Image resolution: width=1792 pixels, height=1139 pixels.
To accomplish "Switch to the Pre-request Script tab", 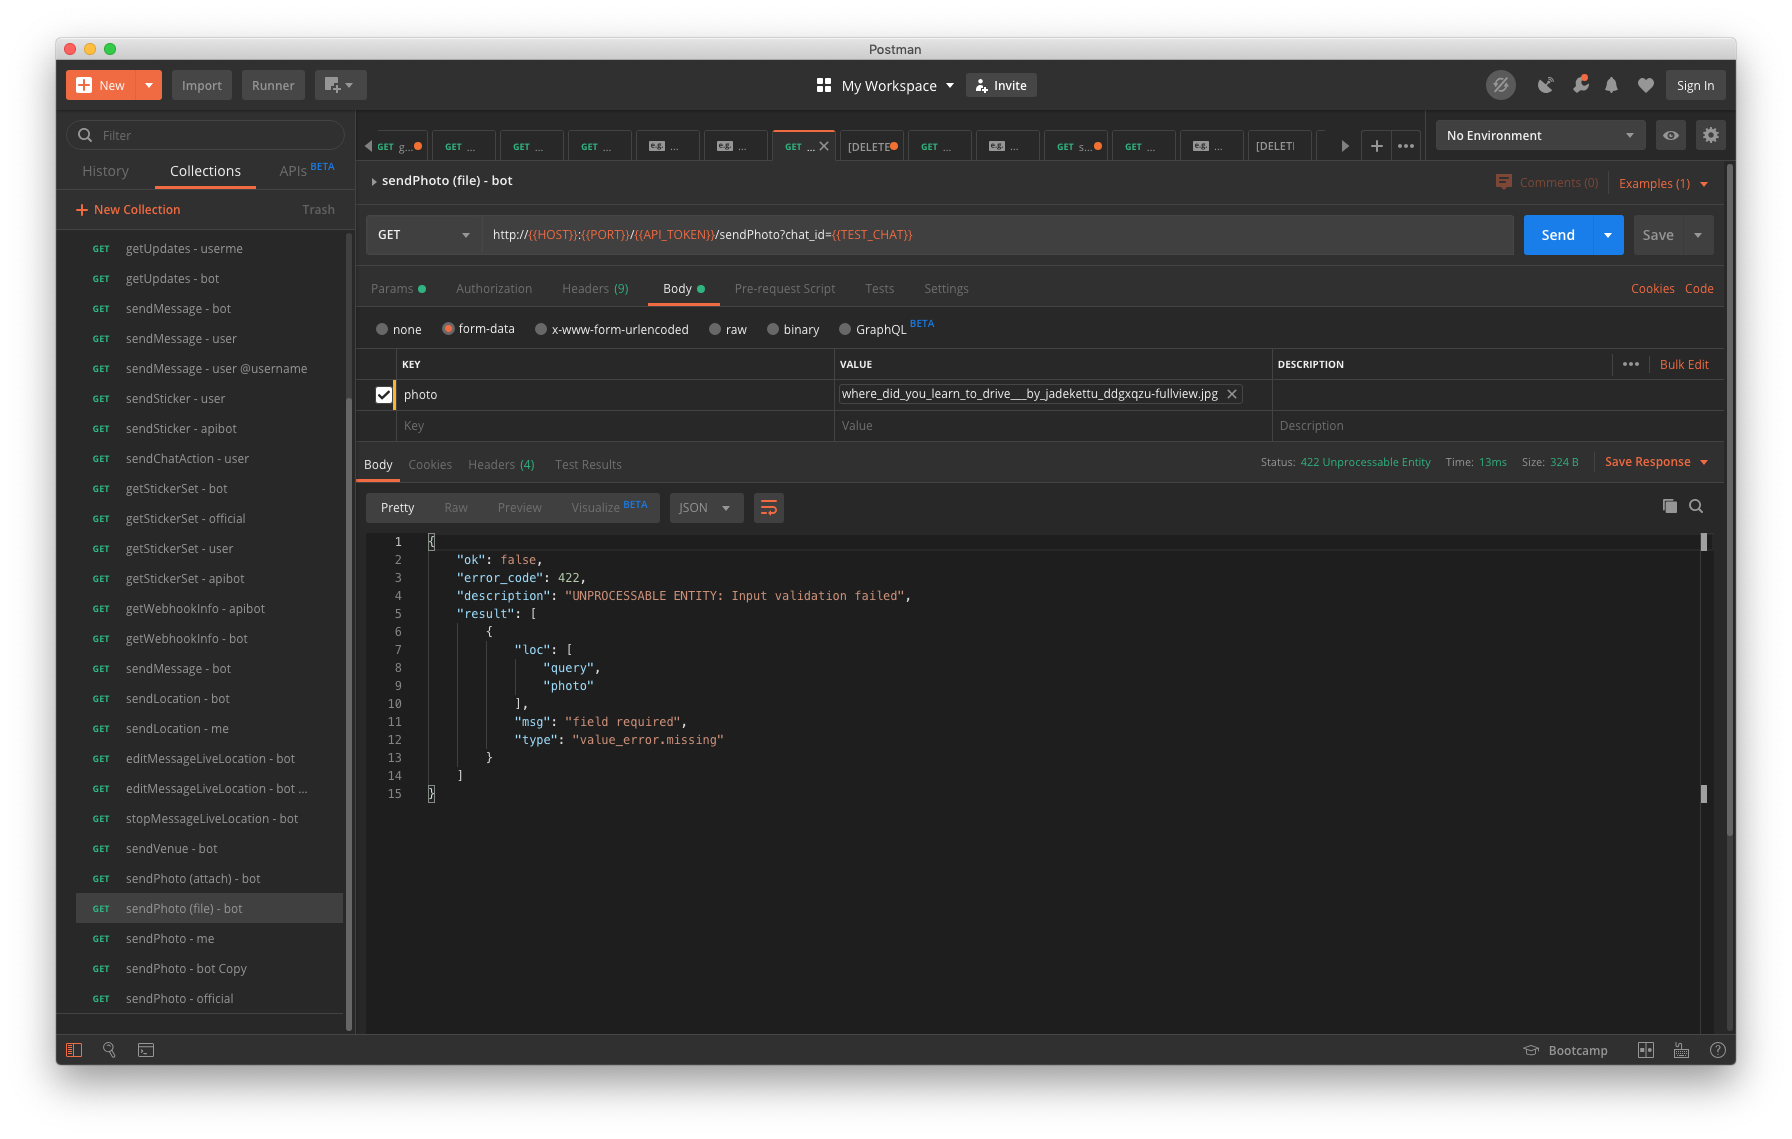I will (784, 289).
